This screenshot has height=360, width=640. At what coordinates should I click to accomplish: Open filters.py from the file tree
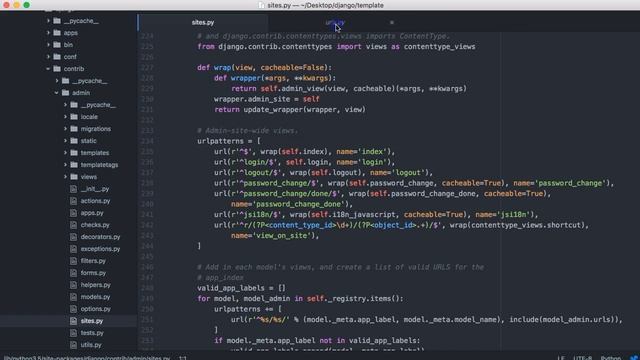pyautogui.click(x=93, y=261)
